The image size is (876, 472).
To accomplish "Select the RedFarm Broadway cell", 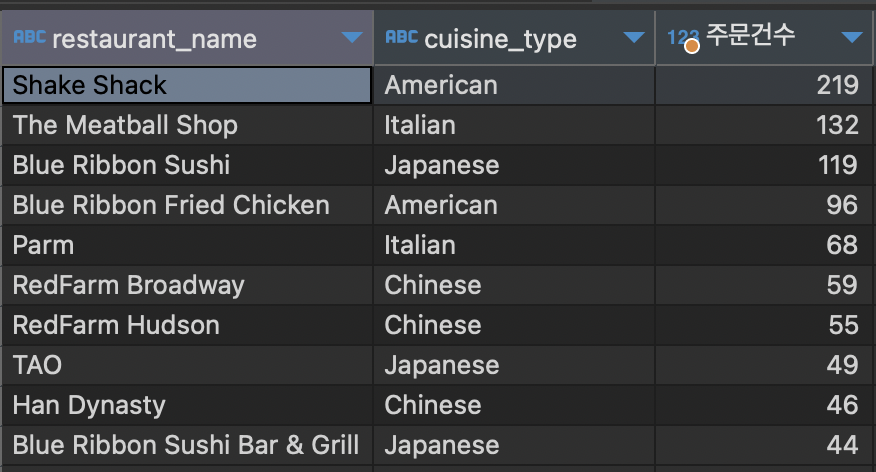I will click(187, 285).
